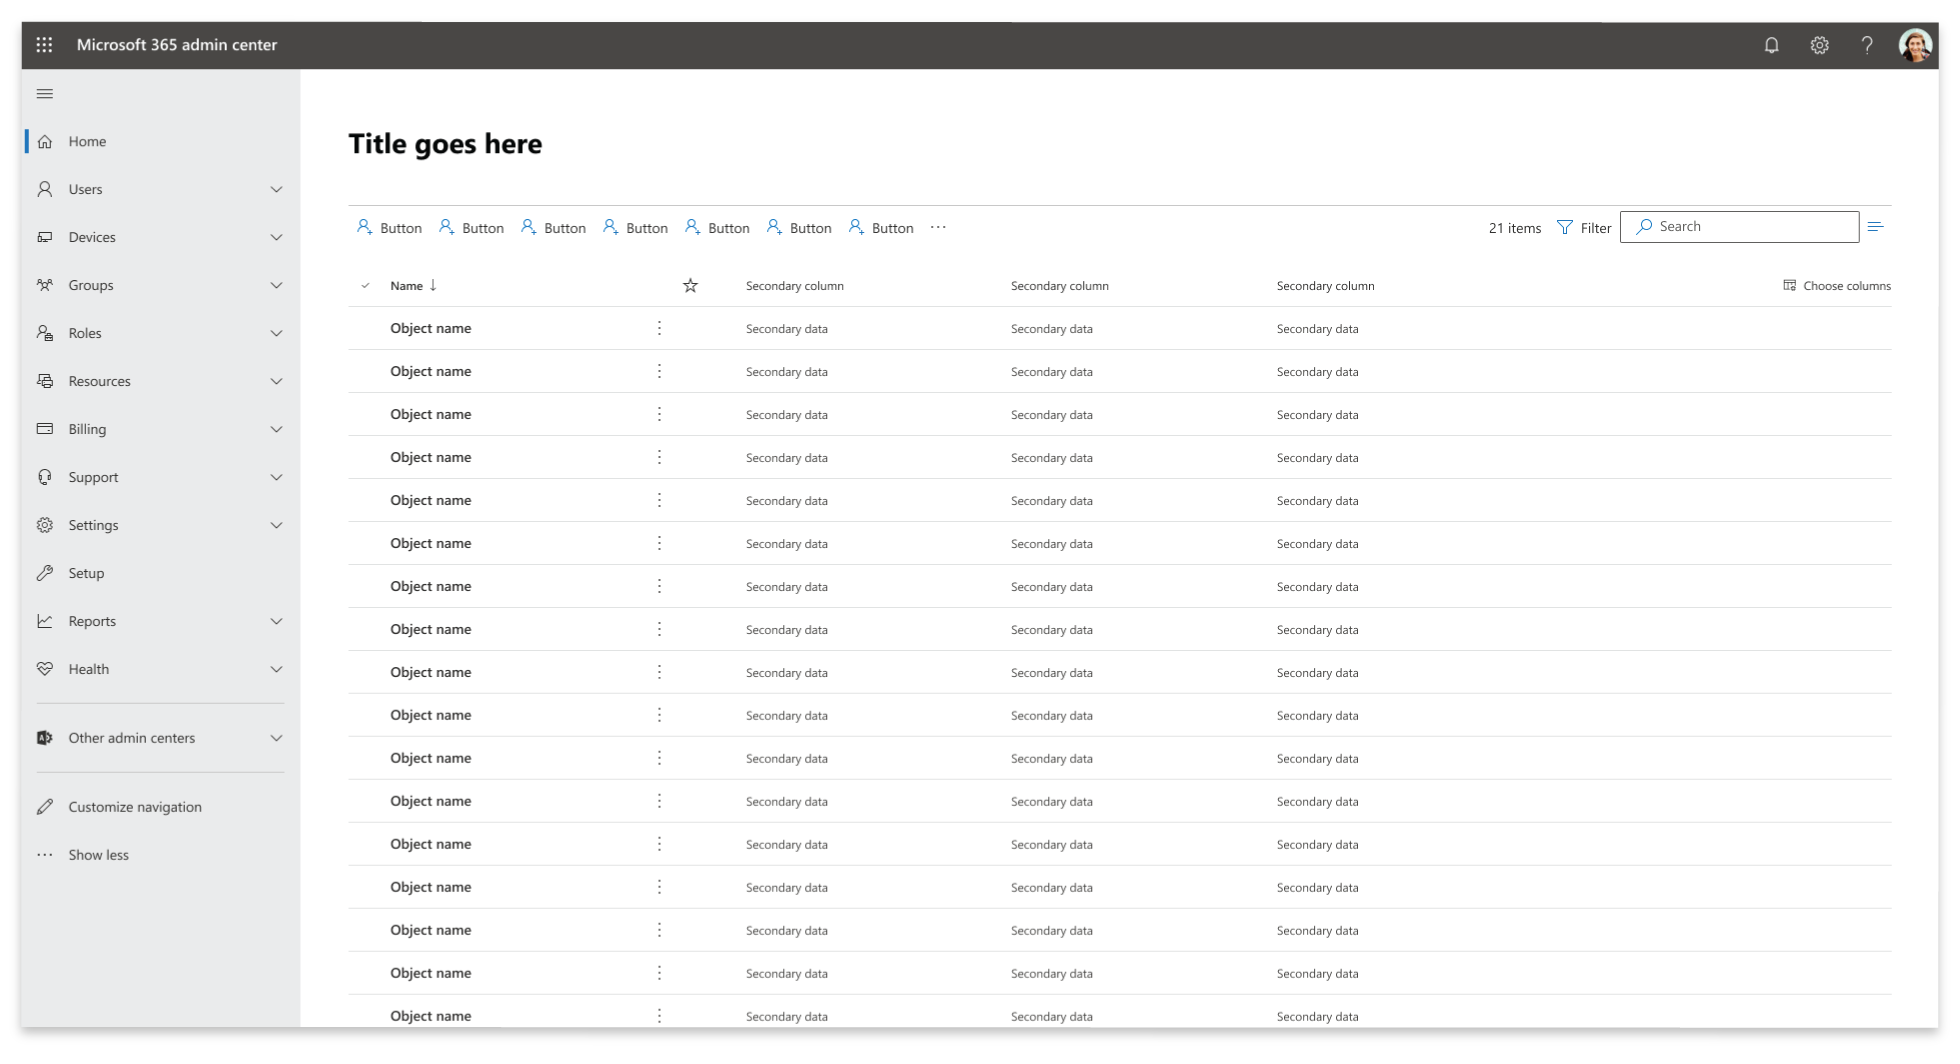The image size is (1960, 1064).
Task: Go to Home in the navigation
Action: coord(87,142)
